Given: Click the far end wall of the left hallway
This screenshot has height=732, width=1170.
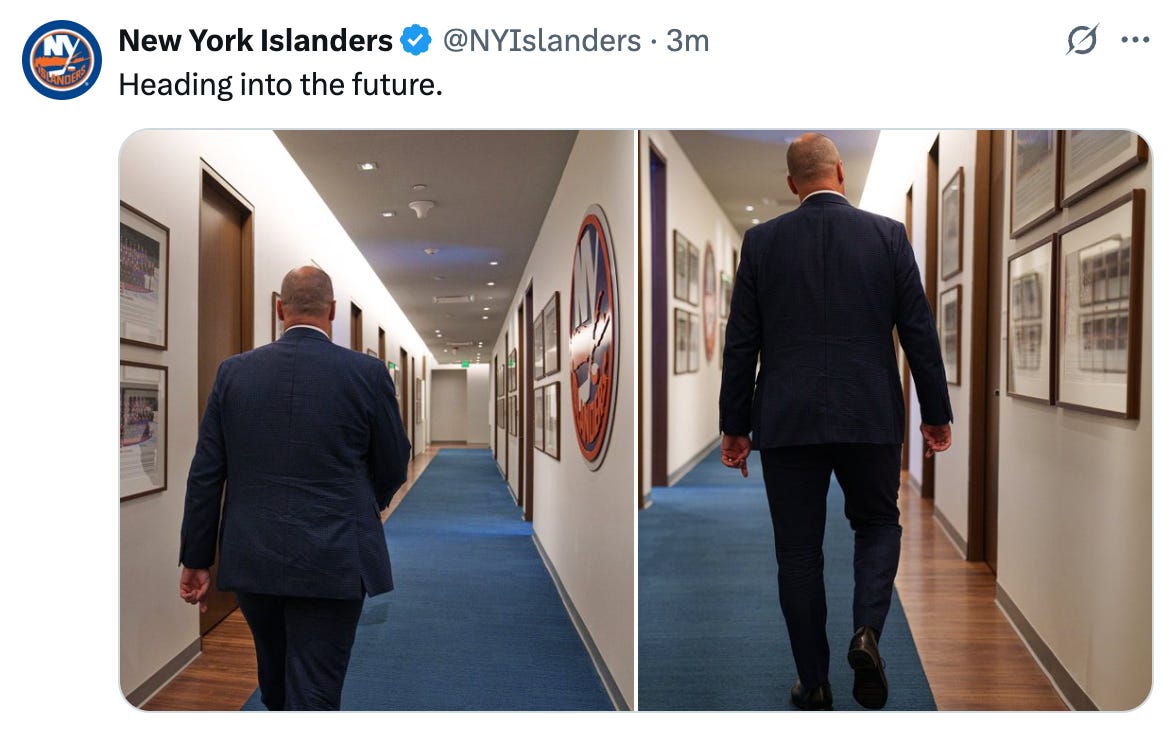Looking at the screenshot, I should click(x=449, y=405).
